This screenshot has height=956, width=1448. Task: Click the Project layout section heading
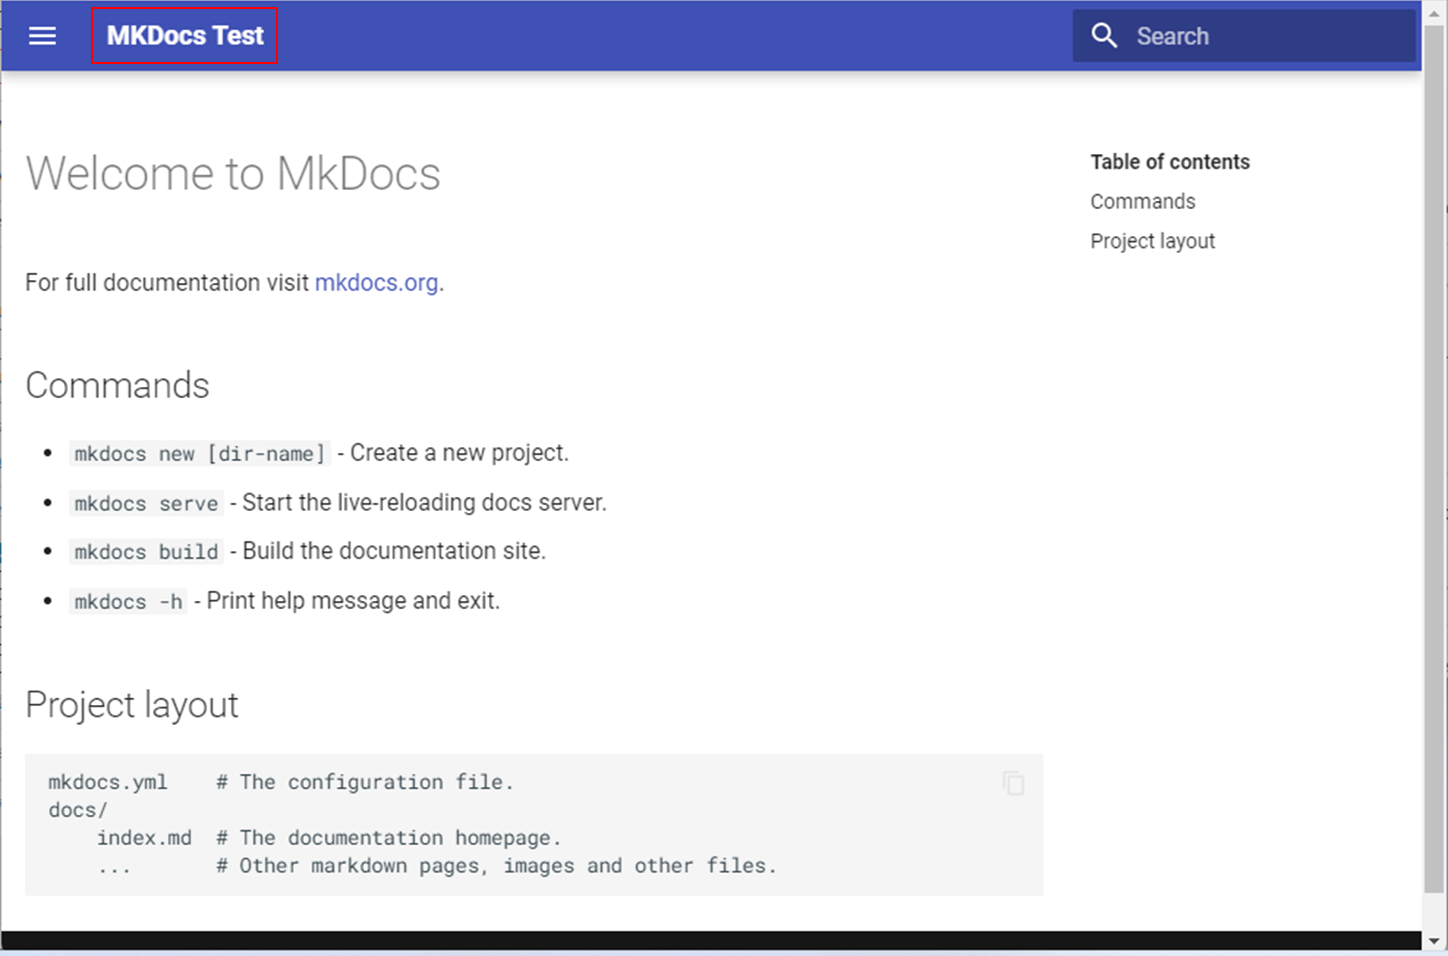(131, 704)
